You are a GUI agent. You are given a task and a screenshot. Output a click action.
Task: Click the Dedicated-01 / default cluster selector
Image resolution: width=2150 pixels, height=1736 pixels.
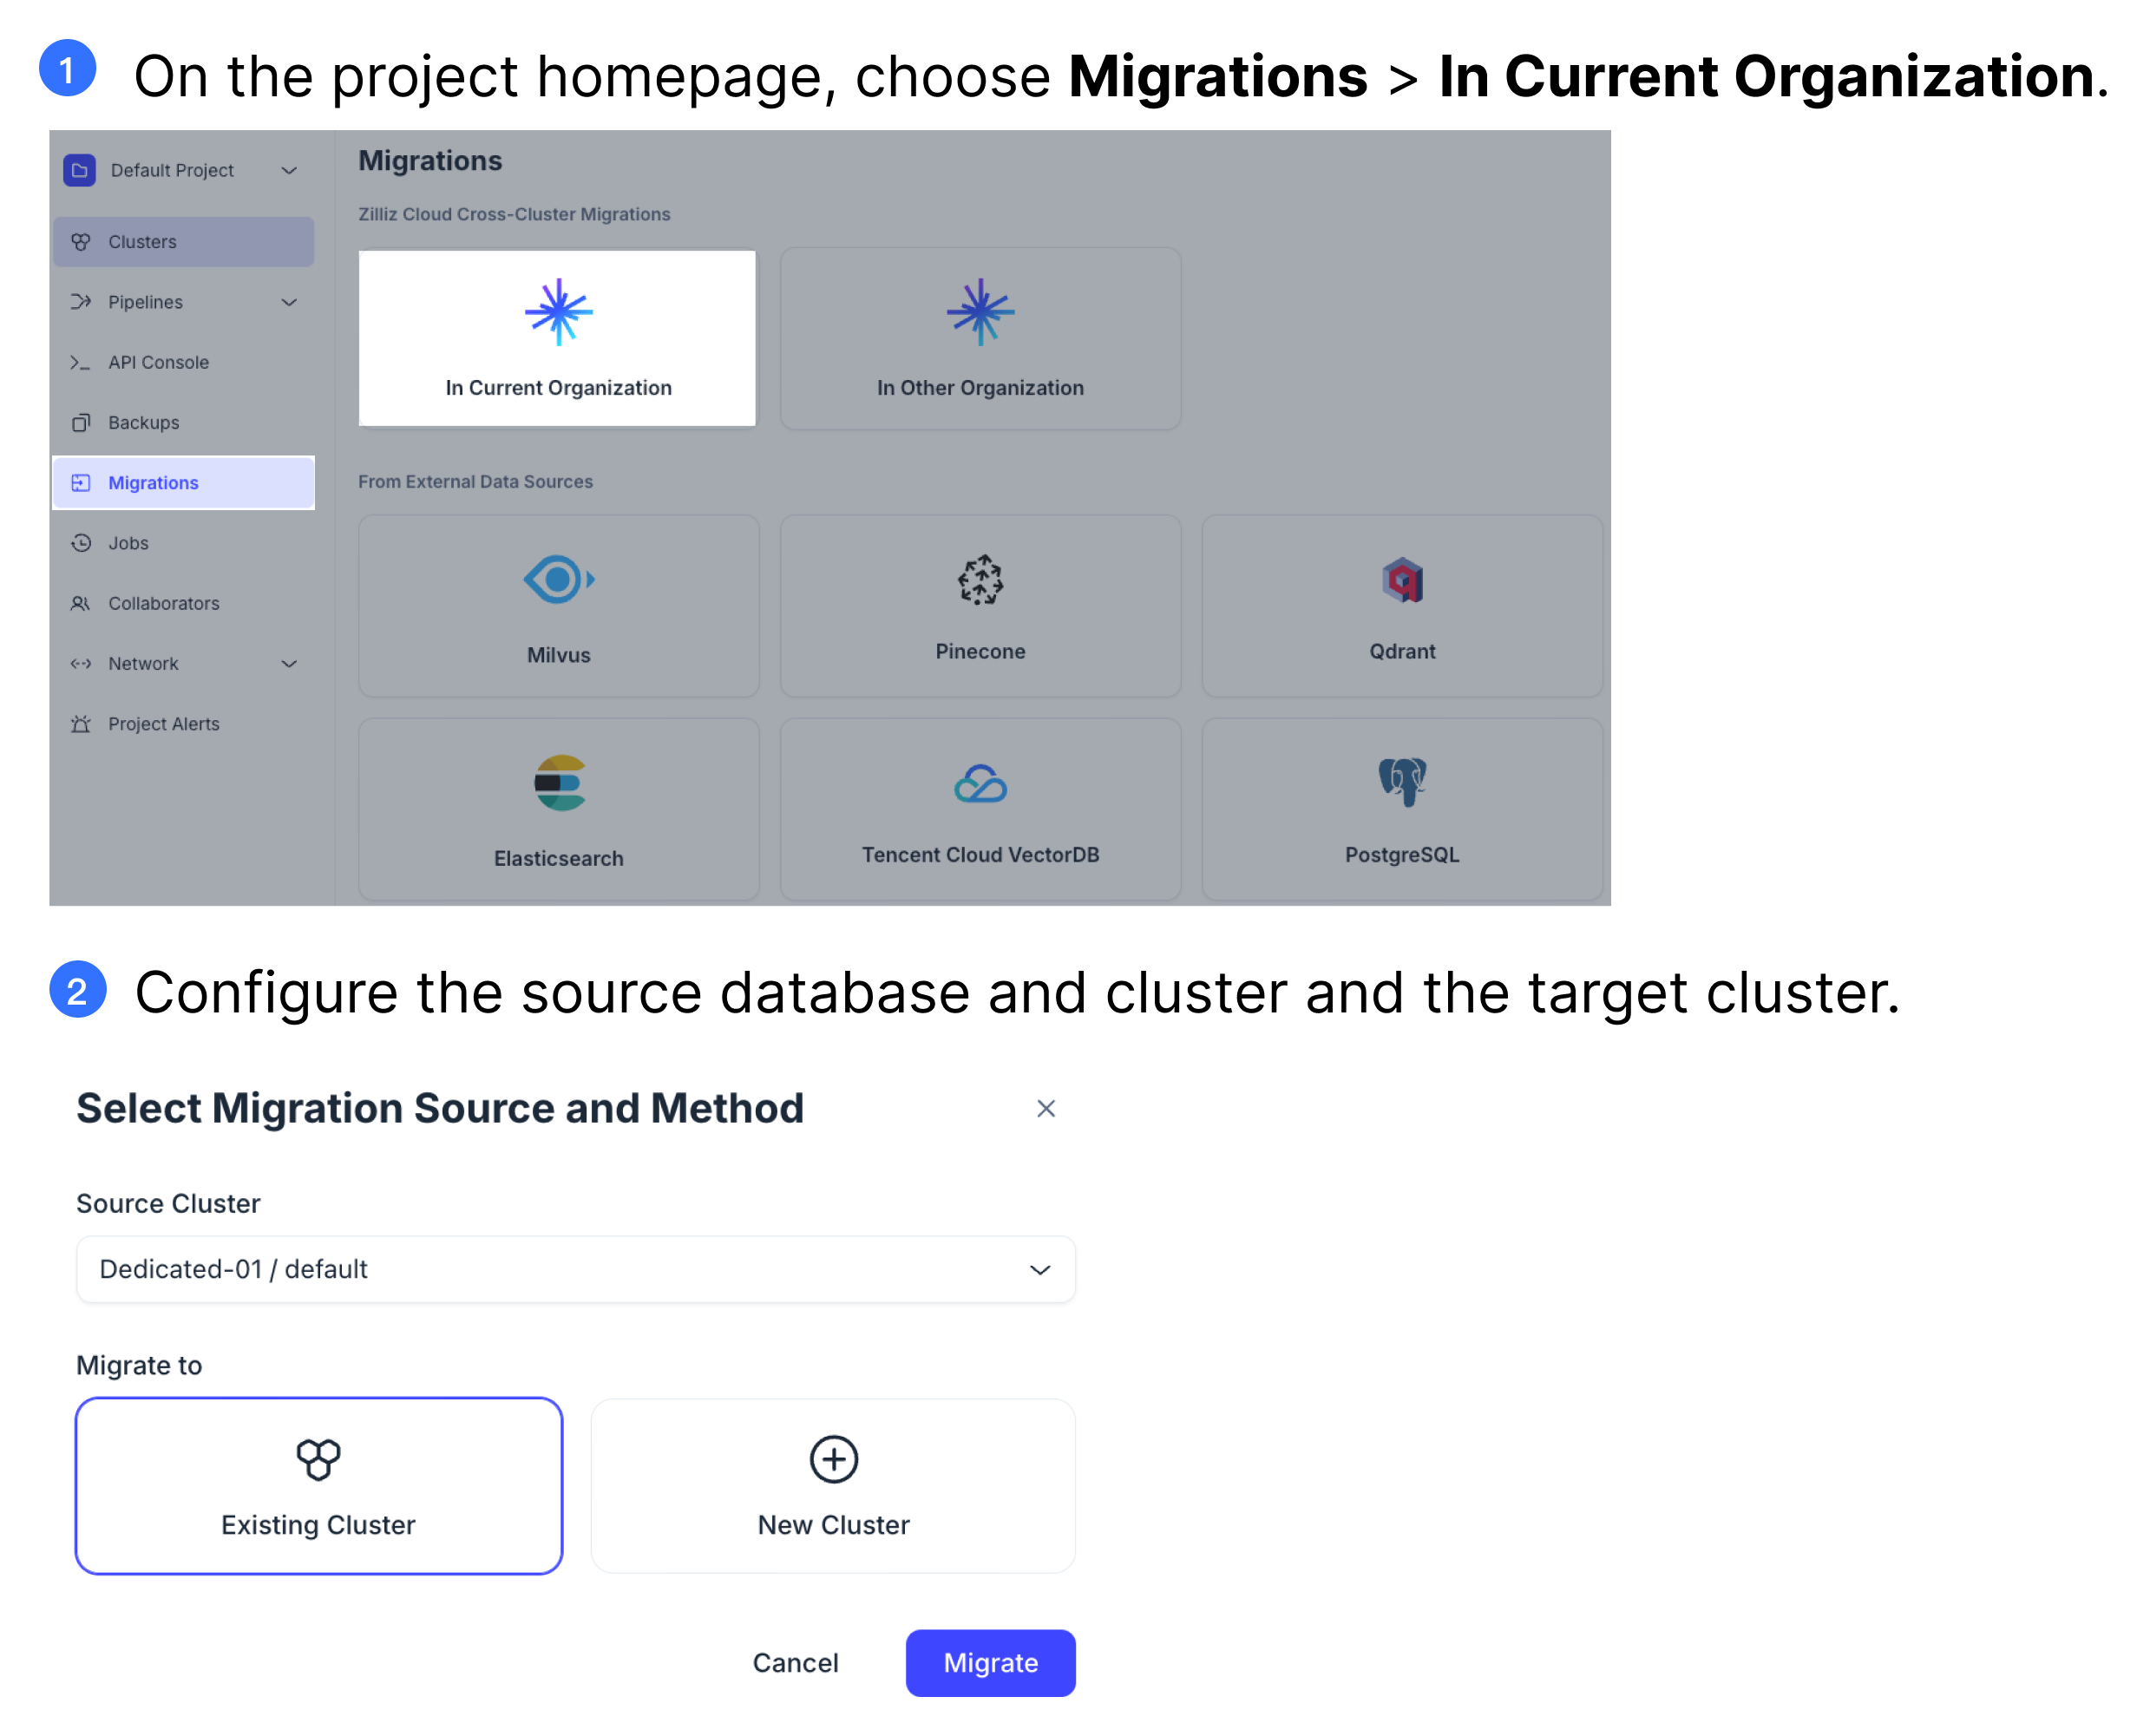(x=575, y=1270)
